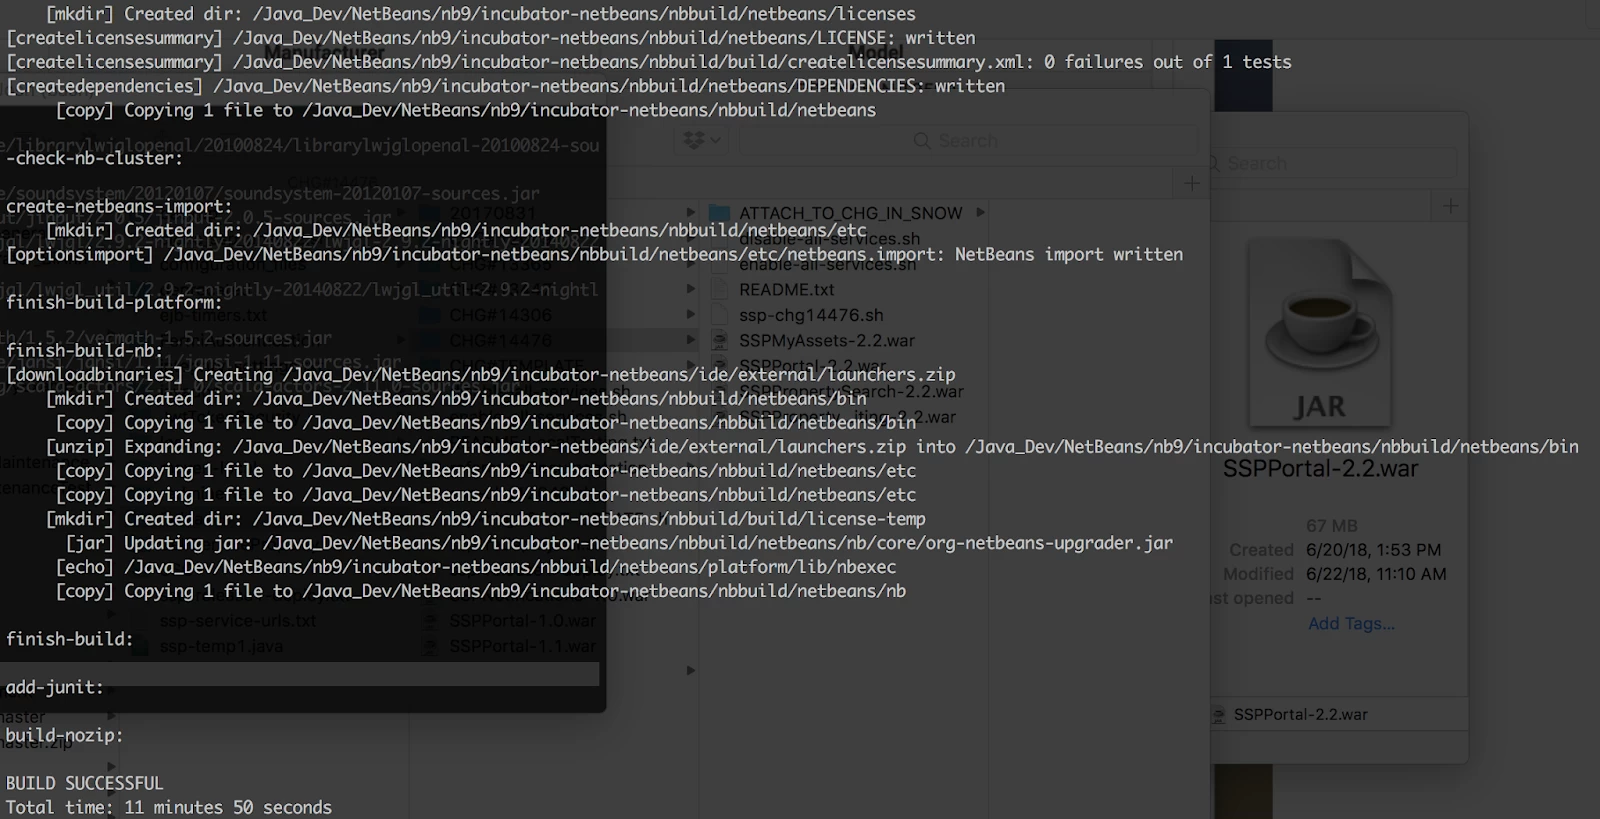Screen dimensions: 1600x819
Task: Click the create-netbeans-import: line in terminal
Action: (x=119, y=206)
